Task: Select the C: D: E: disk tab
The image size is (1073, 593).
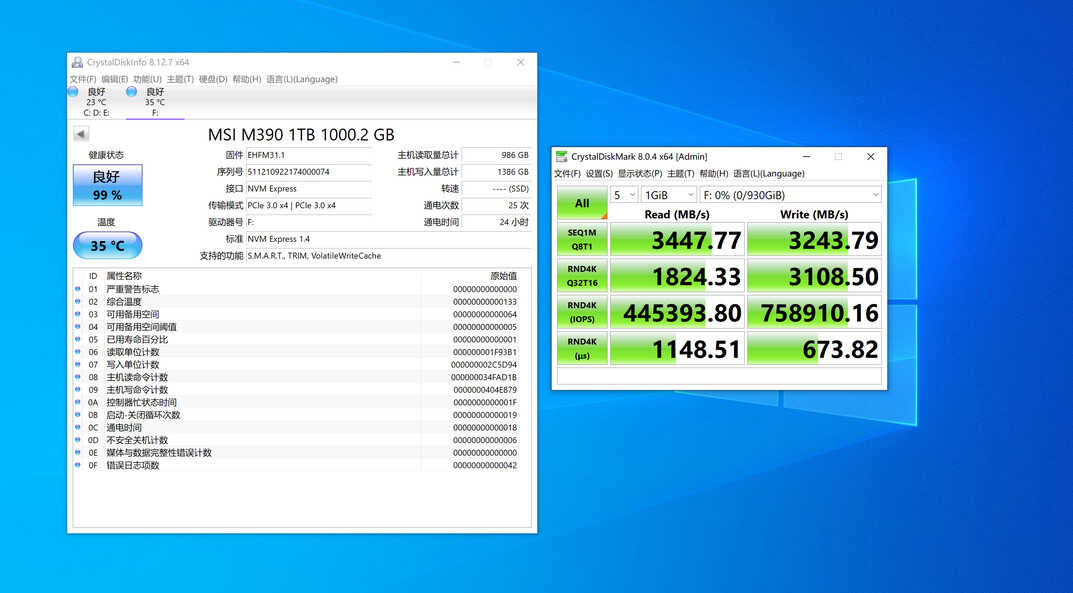Action: 96,102
